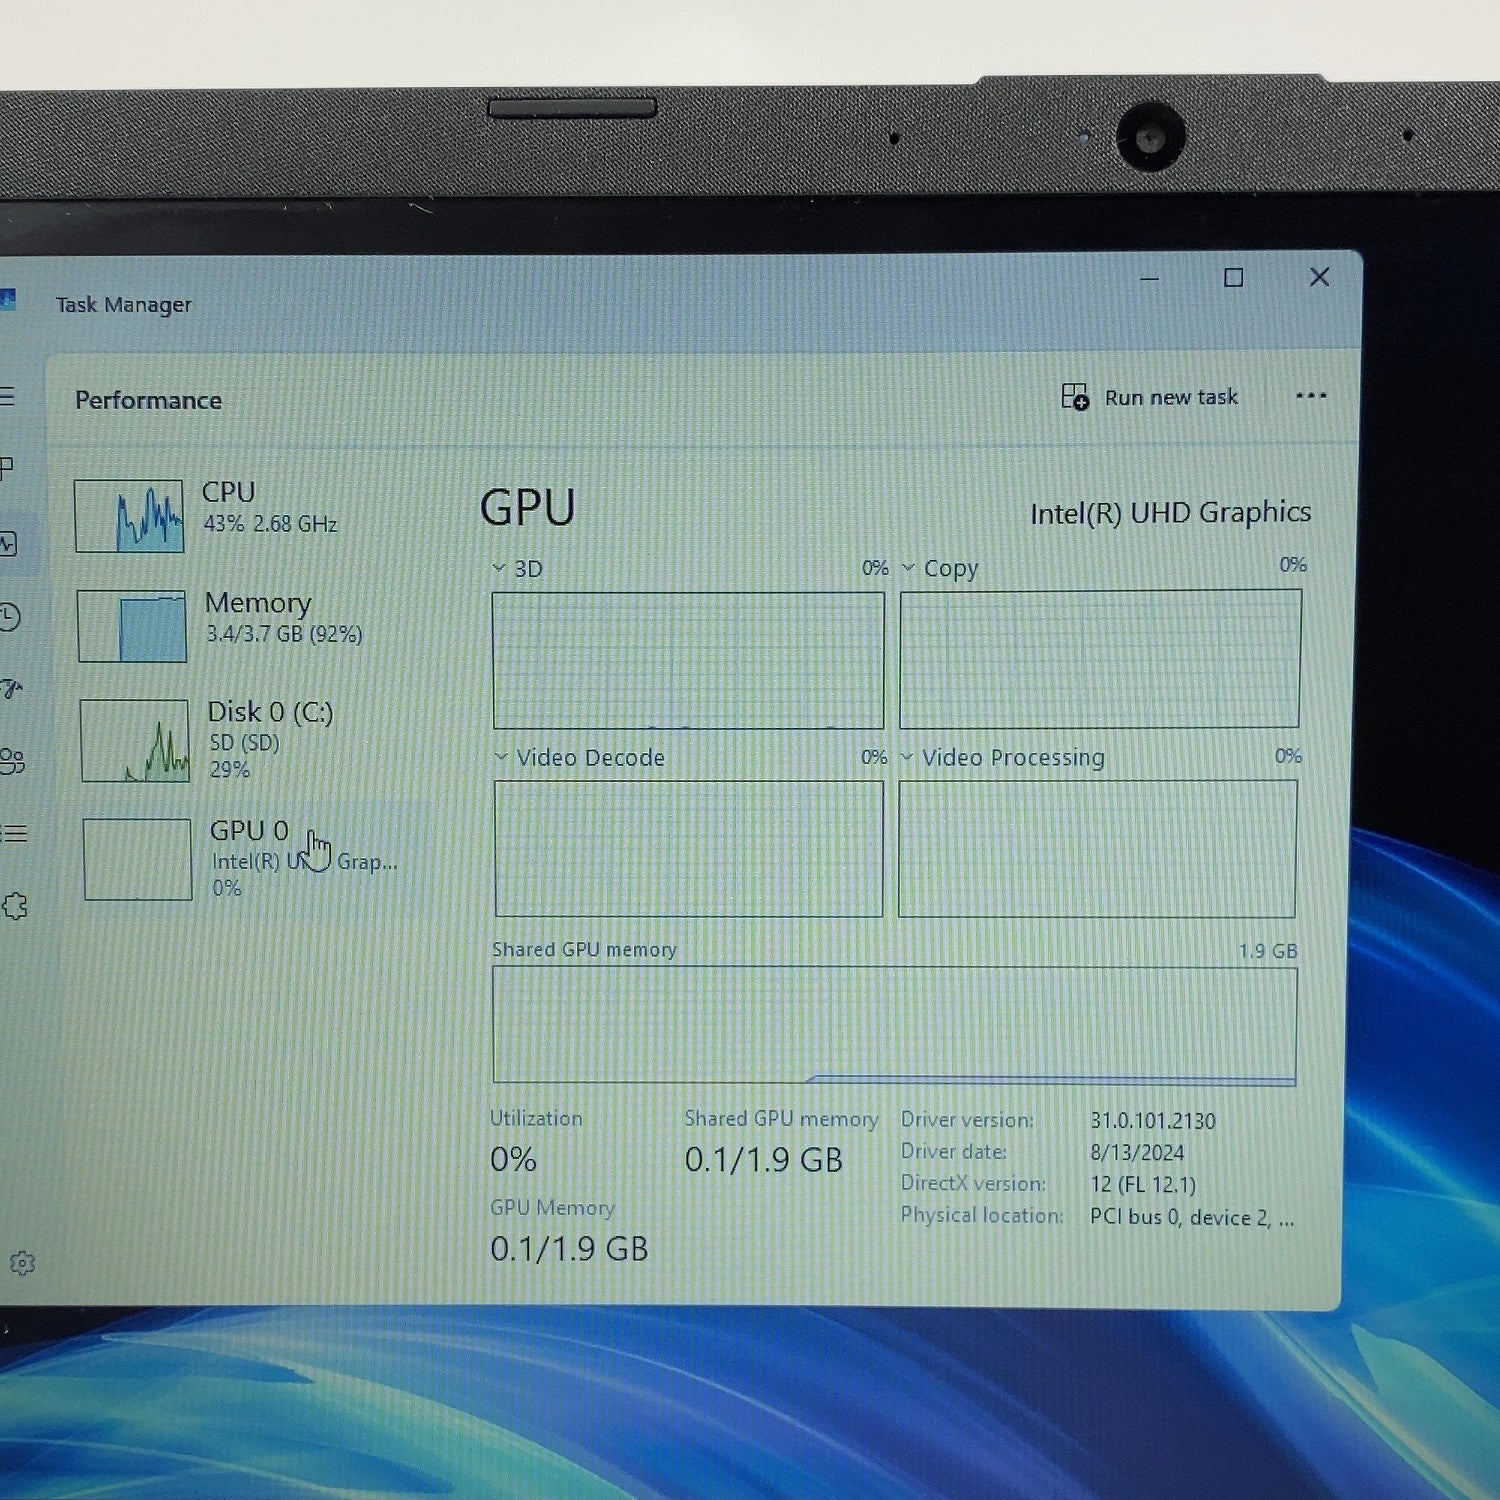1500x1500 pixels.
Task: Select the CPU performance entry
Action: pos(240,515)
